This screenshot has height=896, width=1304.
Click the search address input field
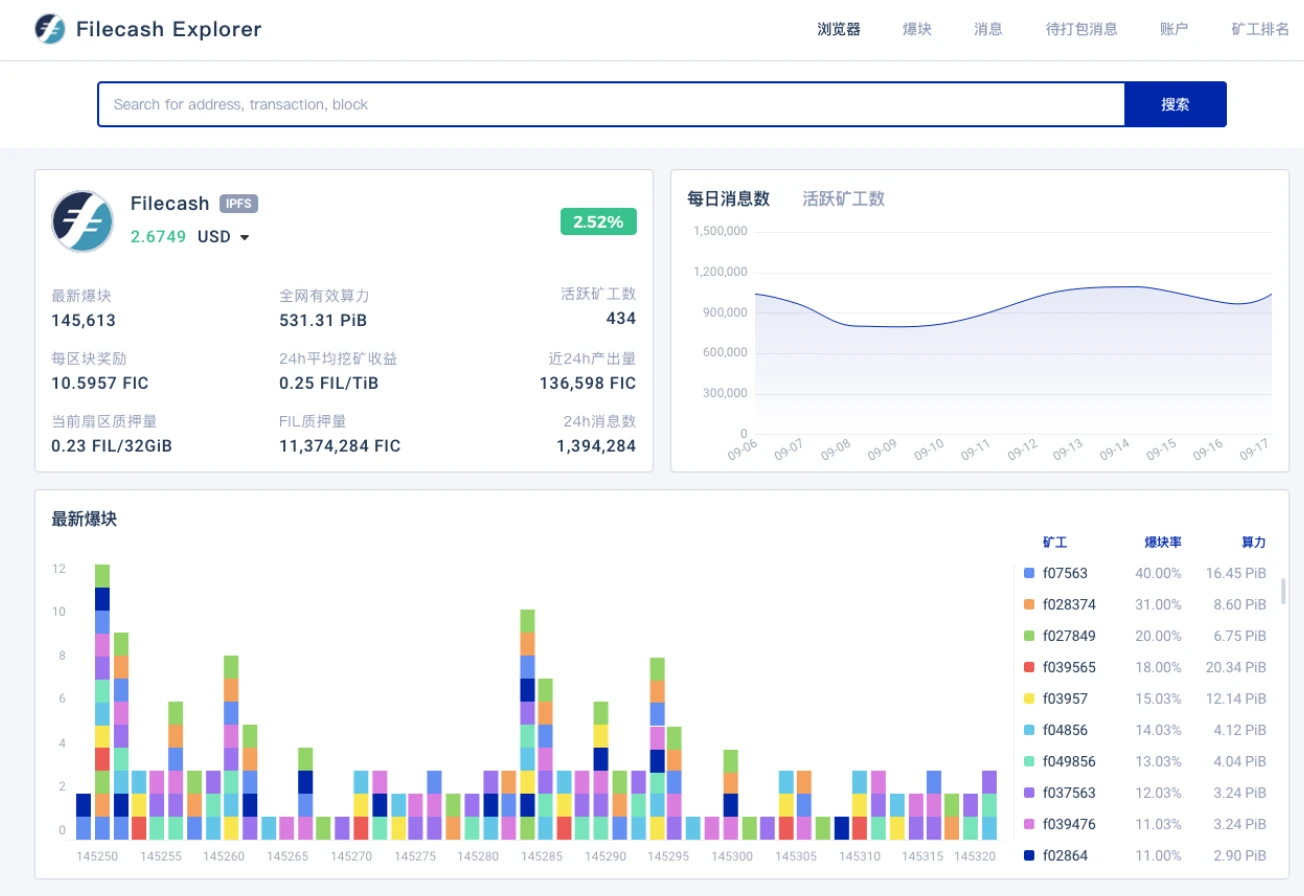click(x=611, y=104)
